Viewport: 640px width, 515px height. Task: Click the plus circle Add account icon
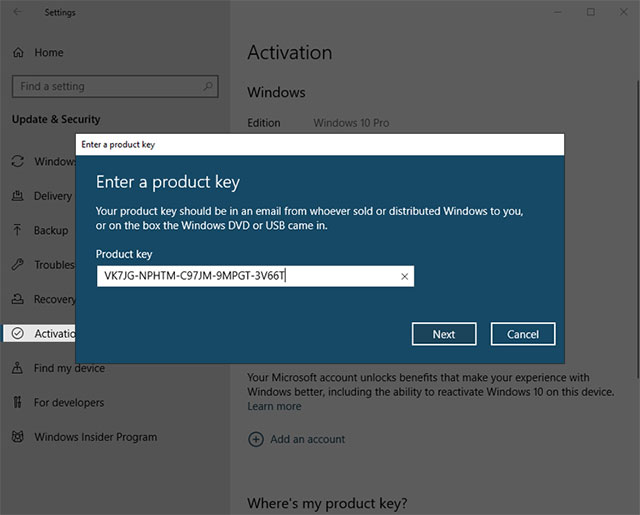point(256,439)
